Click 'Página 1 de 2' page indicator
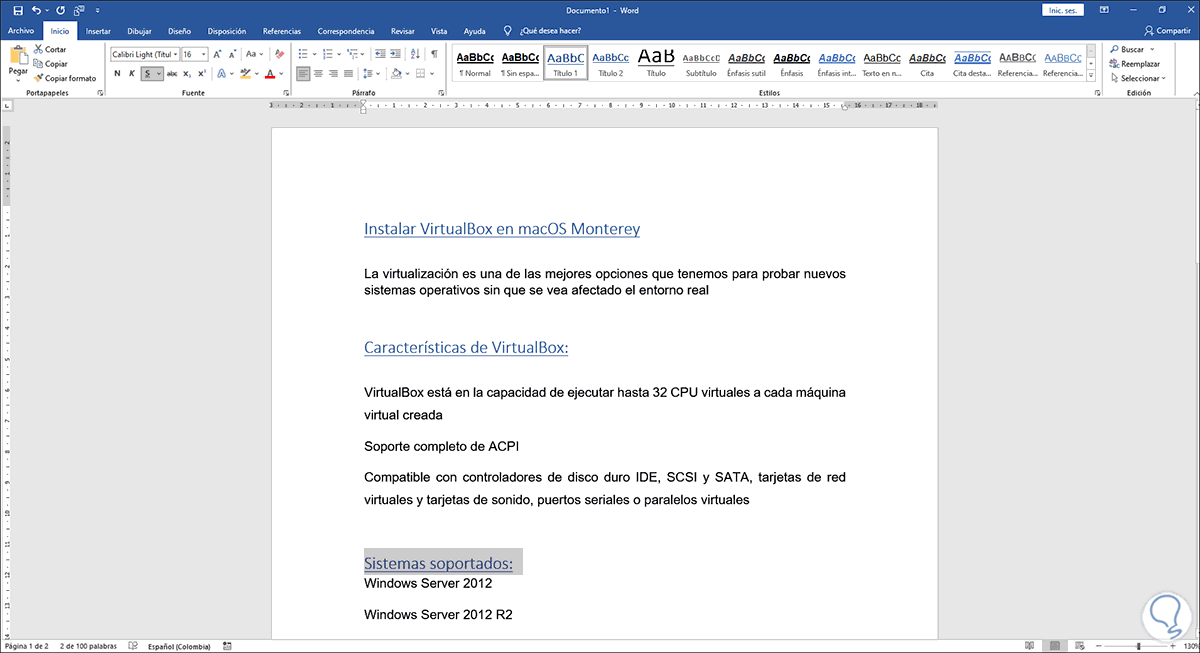Screen dimensions: 1200x653 click(26, 646)
